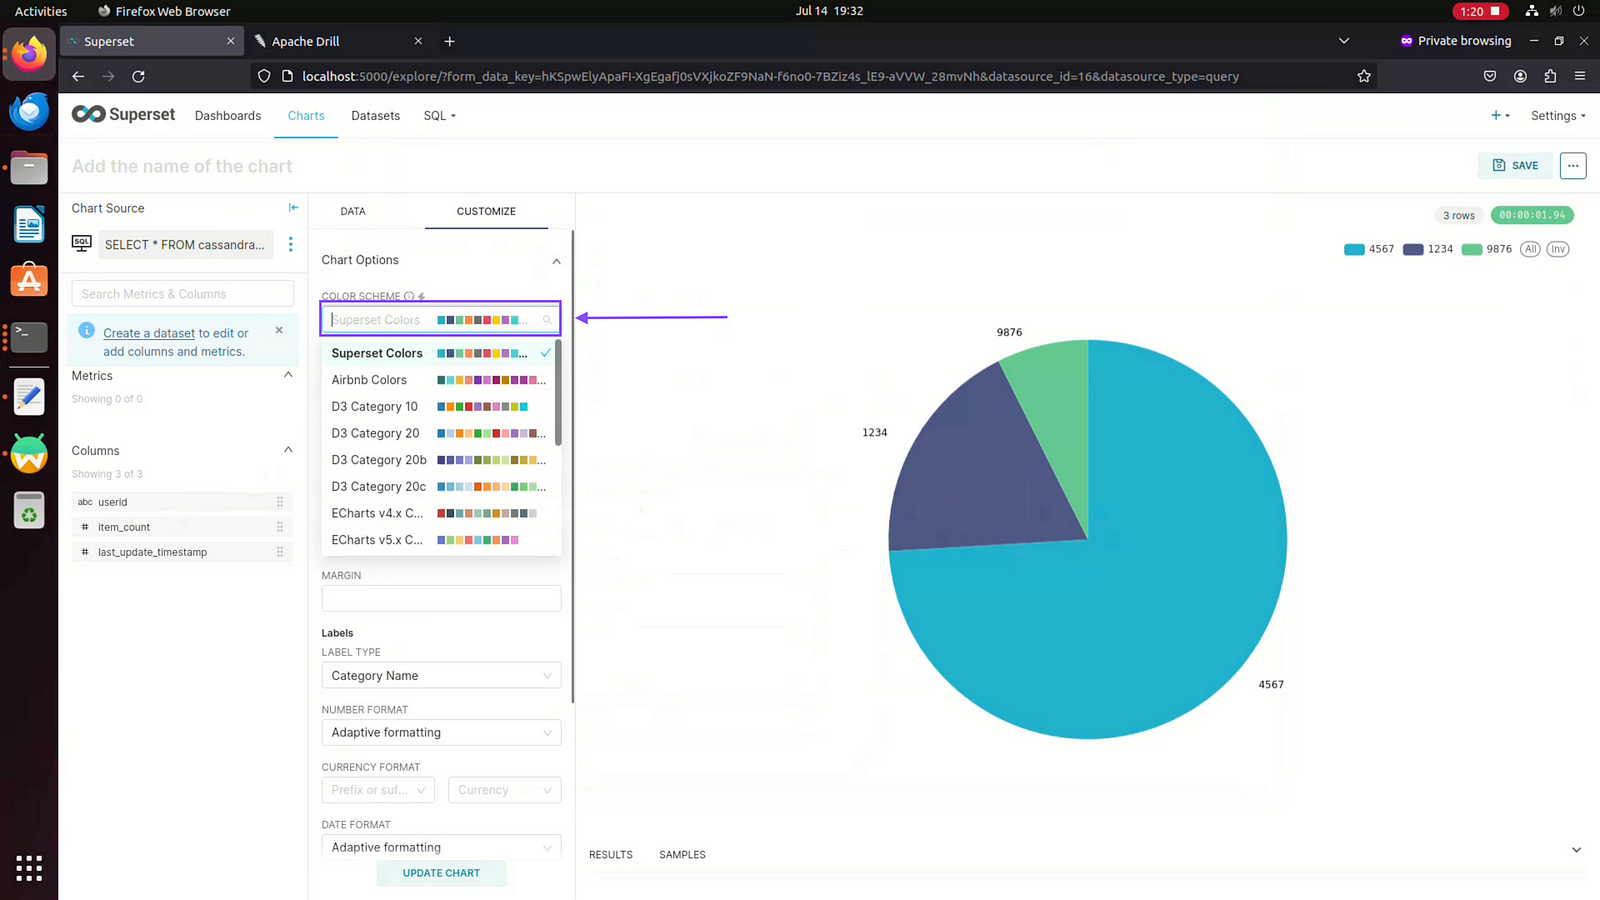Click the Update Chart button
Image resolution: width=1600 pixels, height=900 pixels.
(x=441, y=873)
